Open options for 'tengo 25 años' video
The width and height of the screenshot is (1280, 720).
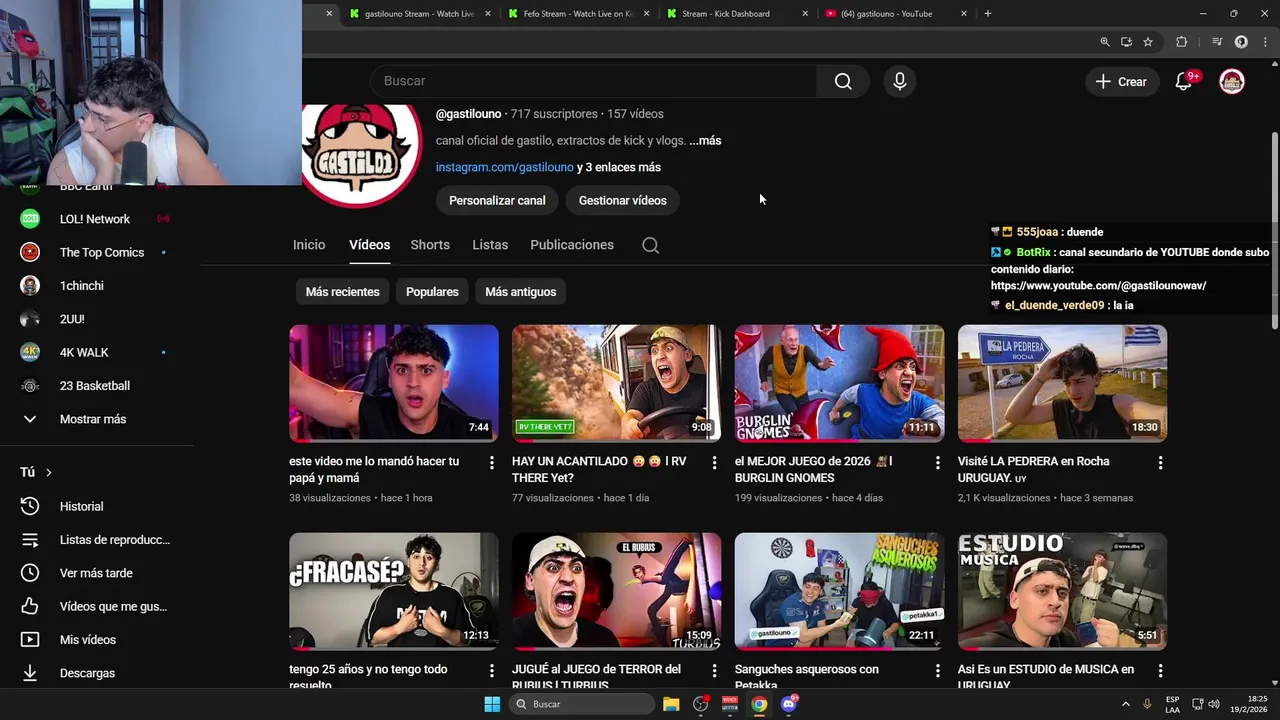pos(491,670)
